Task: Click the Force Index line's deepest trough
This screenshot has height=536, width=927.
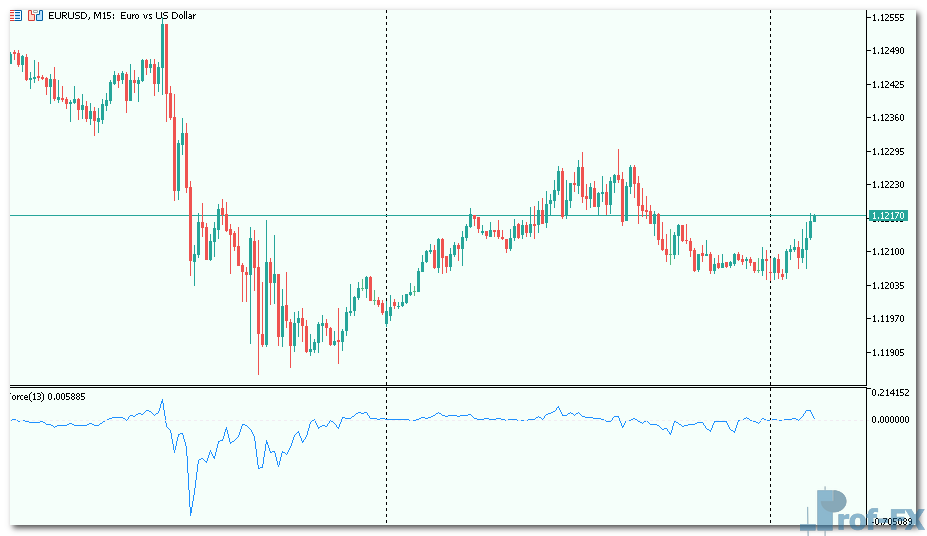Action: click(190, 514)
